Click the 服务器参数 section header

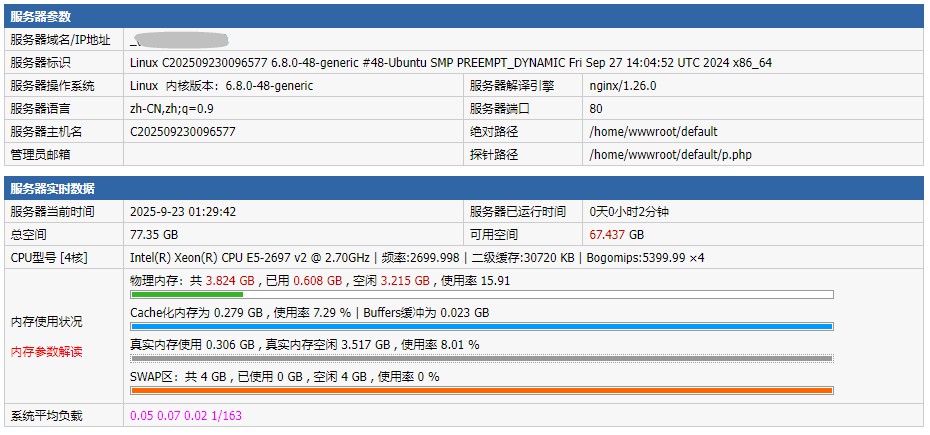pyautogui.click(x=40, y=17)
